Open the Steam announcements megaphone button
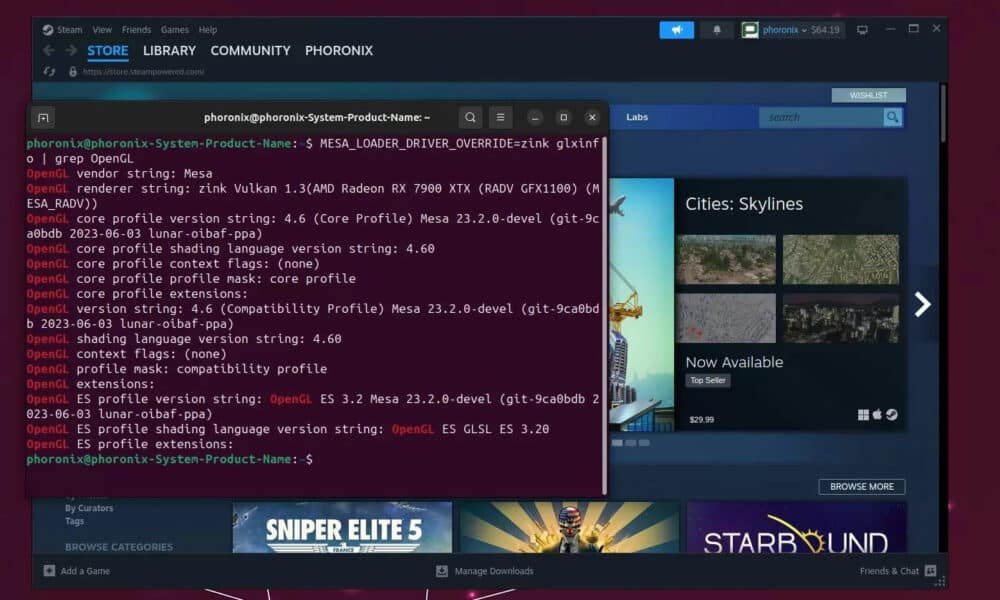The width and height of the screenshot is (1000, 600). (x=677, y=29)
